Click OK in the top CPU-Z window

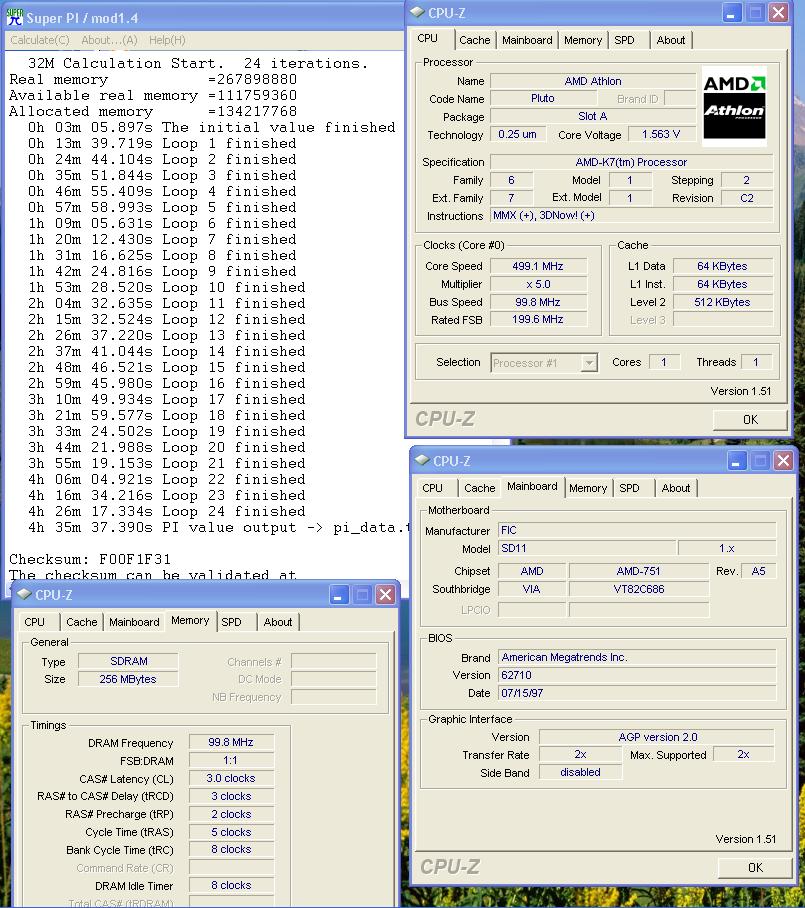[750, 419]
